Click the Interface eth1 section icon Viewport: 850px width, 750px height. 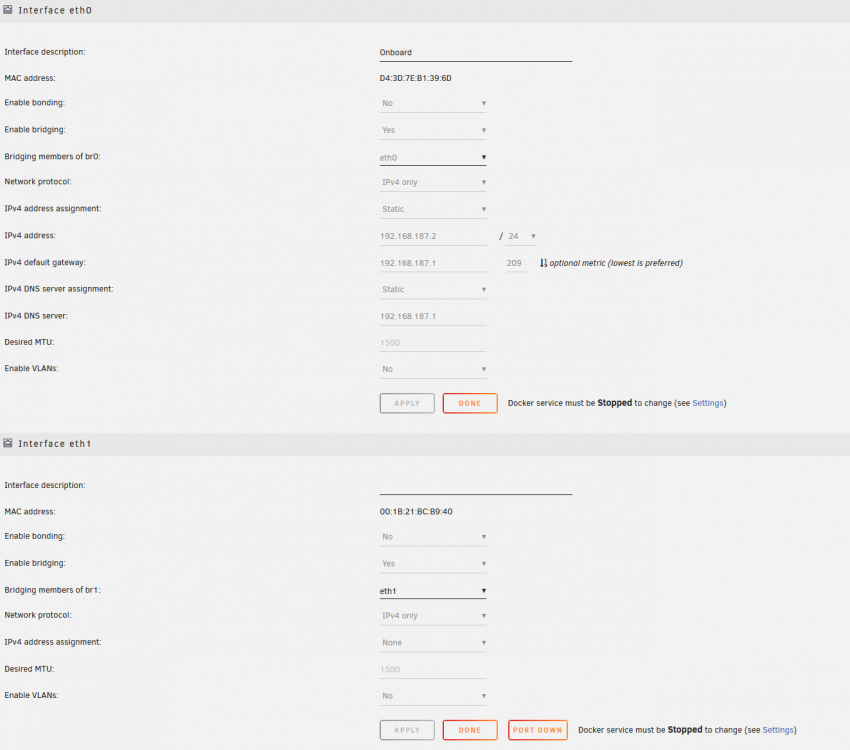pos(8,443)
